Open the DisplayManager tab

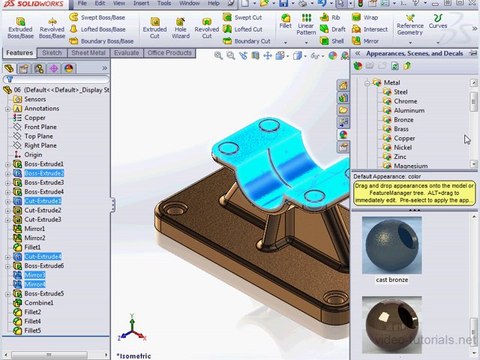69,69
